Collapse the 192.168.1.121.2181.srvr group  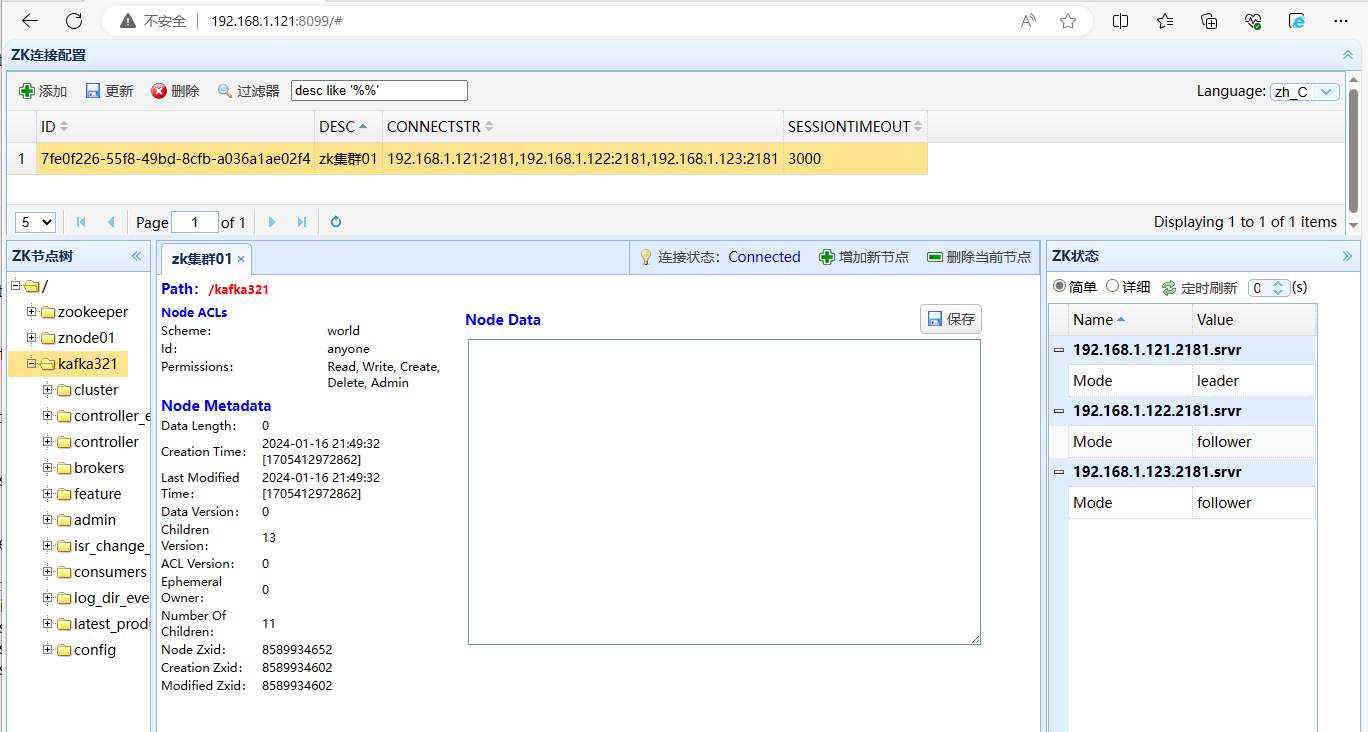coord(1059,350)
